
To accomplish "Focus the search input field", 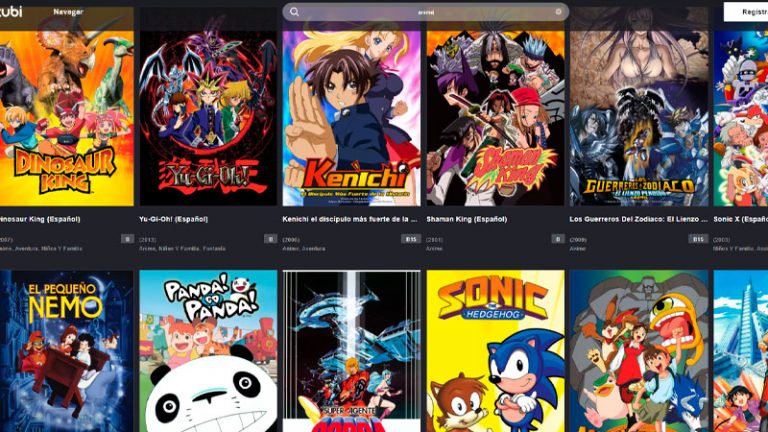I will 425,12.
